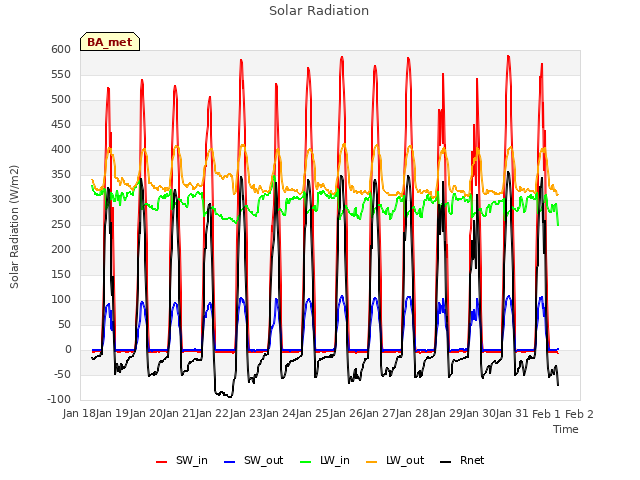This screenshot has width=640, height=480.
Task: Click the Solar Radiation (W/m2) axis label
Action: 14,227
